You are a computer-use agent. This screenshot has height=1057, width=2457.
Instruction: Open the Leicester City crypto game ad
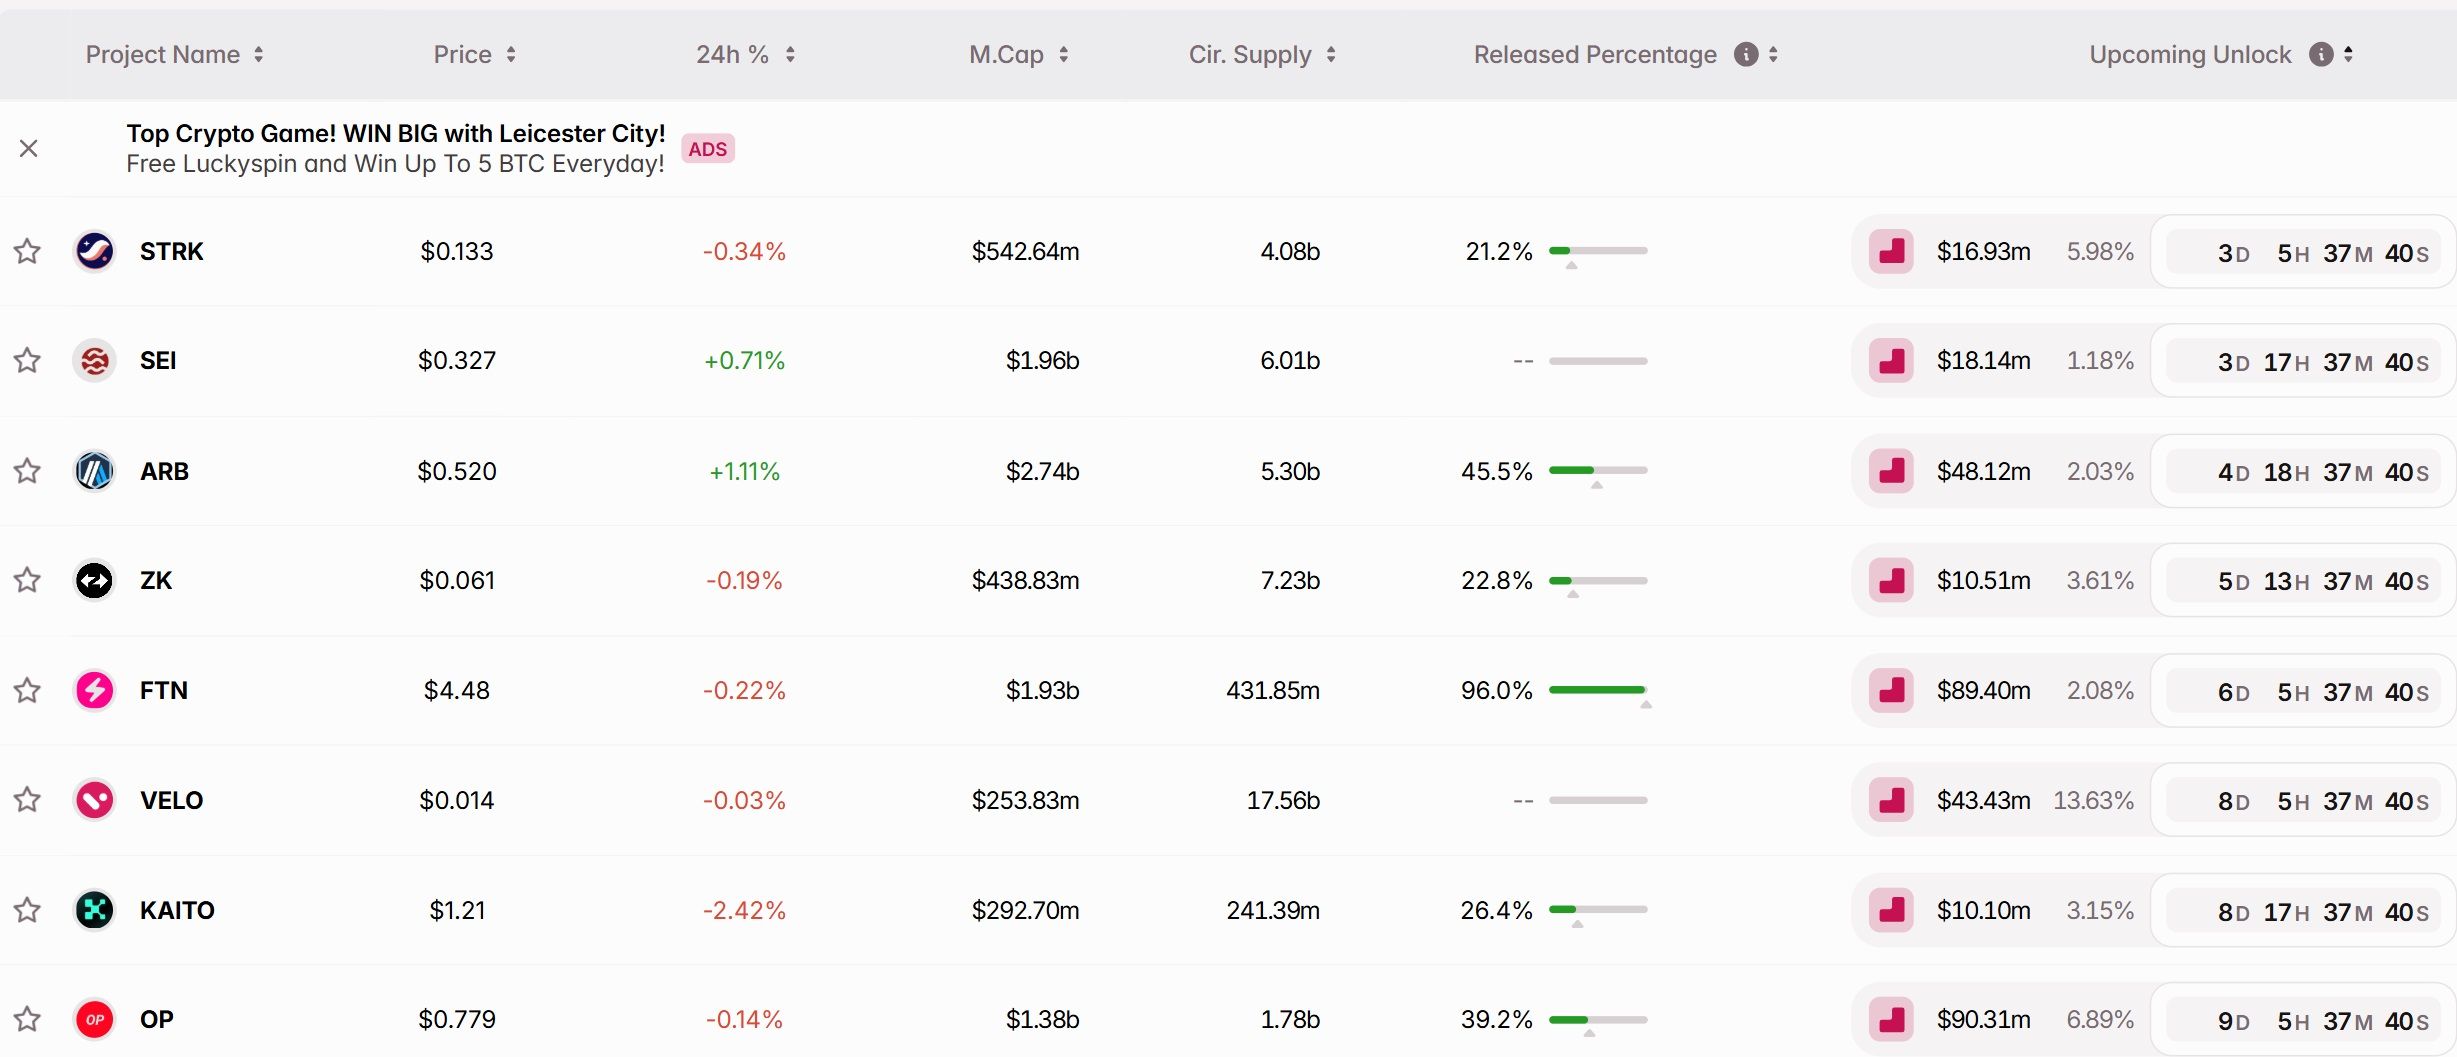395,148
